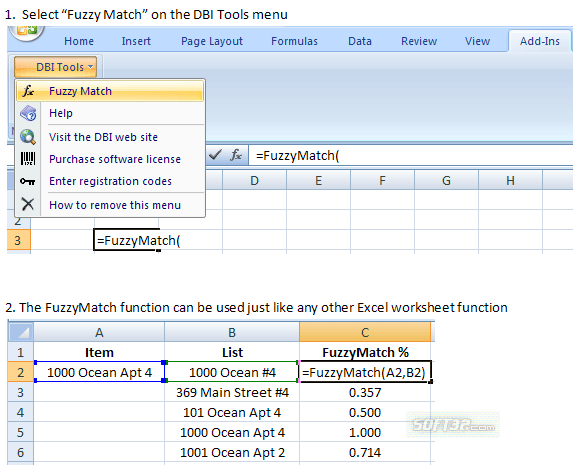The width and height of the screenshot is (577, 471).
Task: Select column B header in lower sheet
Action: 232,332
